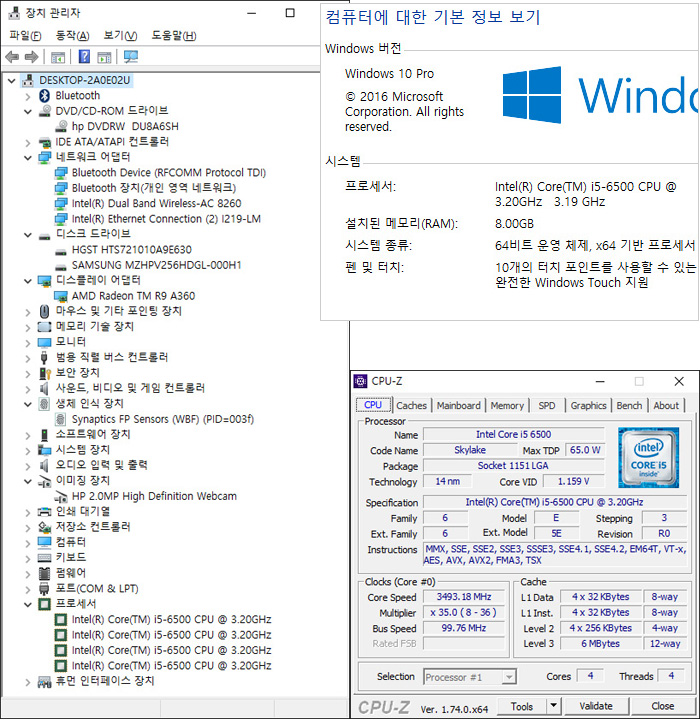Collapse the 프로세서 category
This screenshot has height=724, width=700.
pos(28,604)
